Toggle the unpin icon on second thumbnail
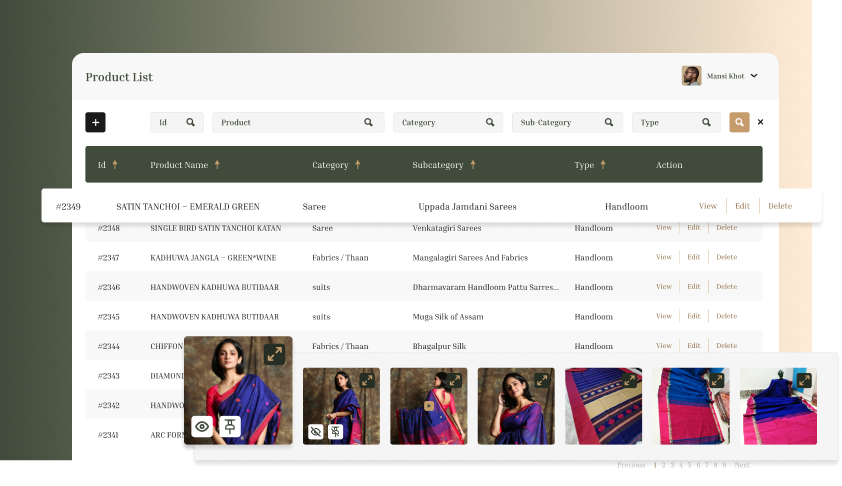This screenshot has width=842, height=486. [x=336, y=432]
